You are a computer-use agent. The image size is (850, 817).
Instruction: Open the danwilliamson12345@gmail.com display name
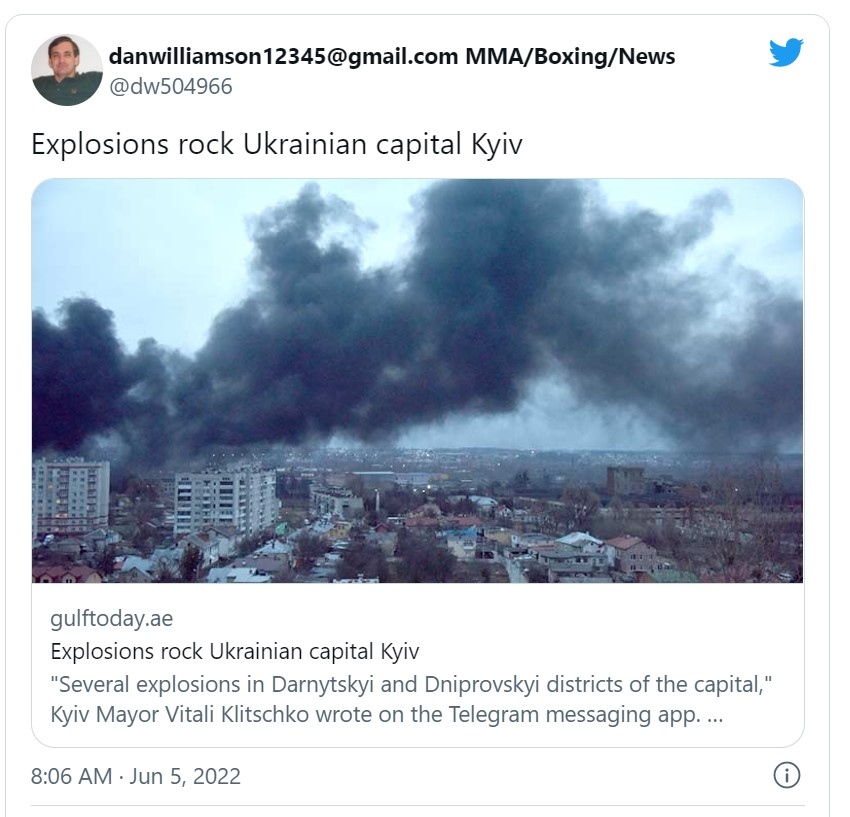click(284, 56)
